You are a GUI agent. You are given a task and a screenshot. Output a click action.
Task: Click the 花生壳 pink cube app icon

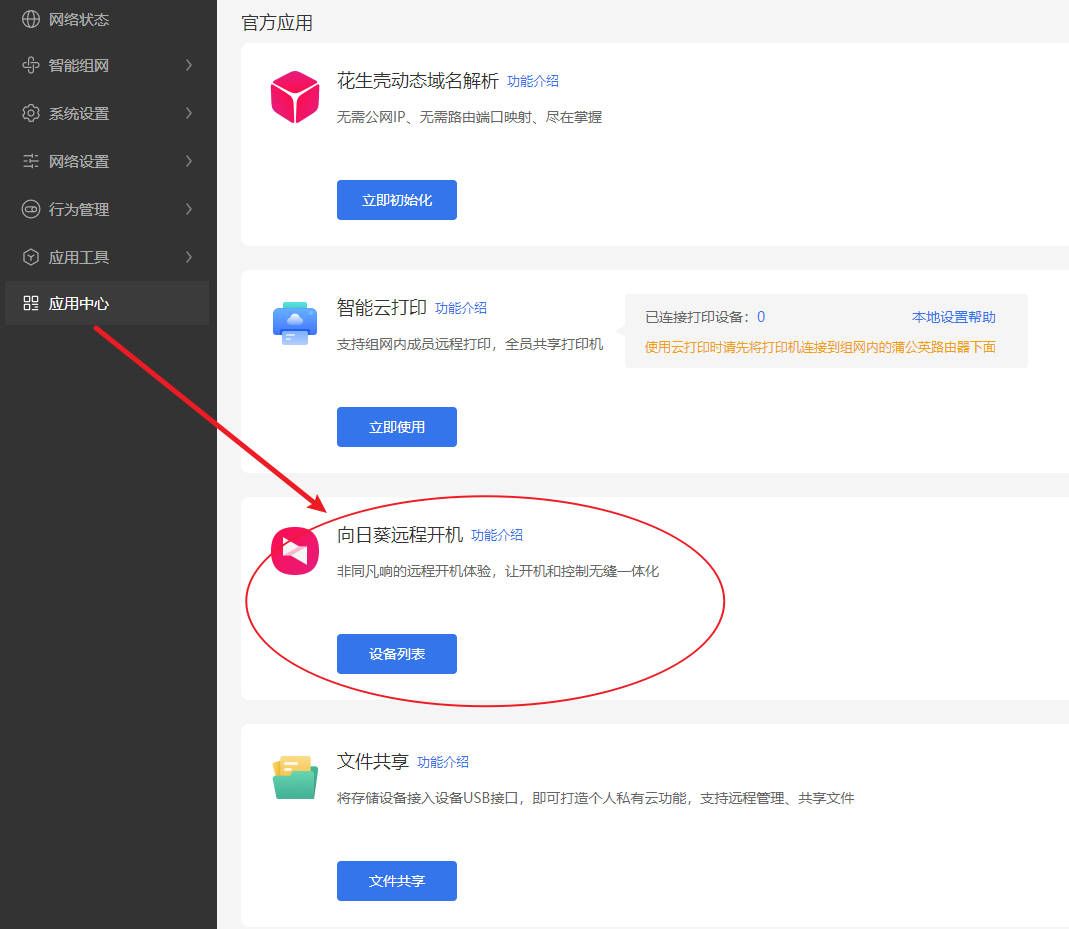(x=295, y=97)
